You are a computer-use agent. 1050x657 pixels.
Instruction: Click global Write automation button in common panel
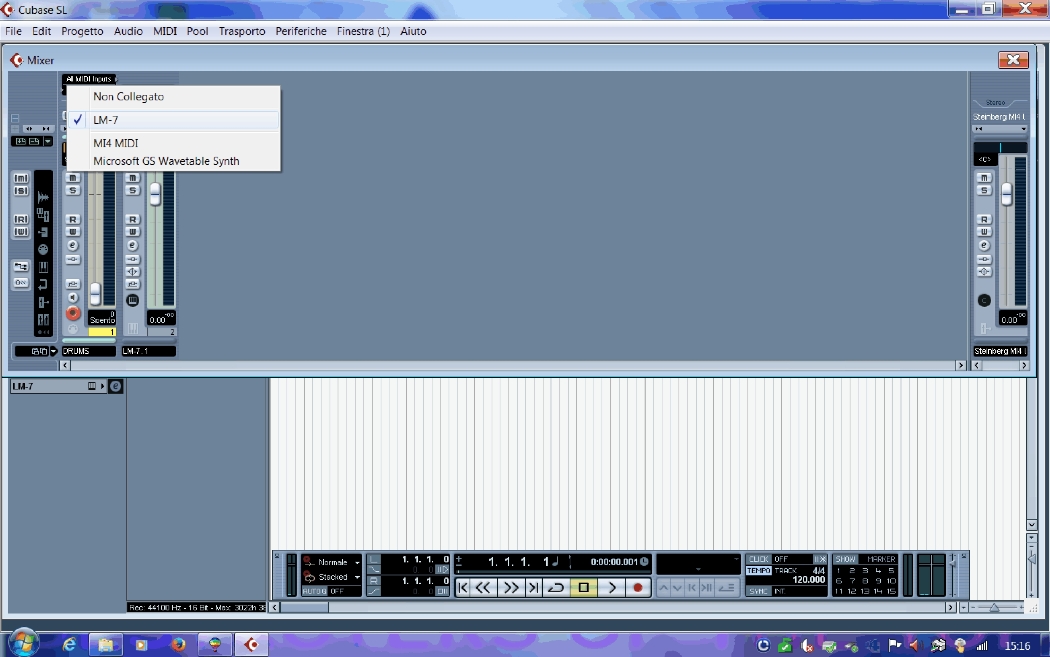point(21,232)
